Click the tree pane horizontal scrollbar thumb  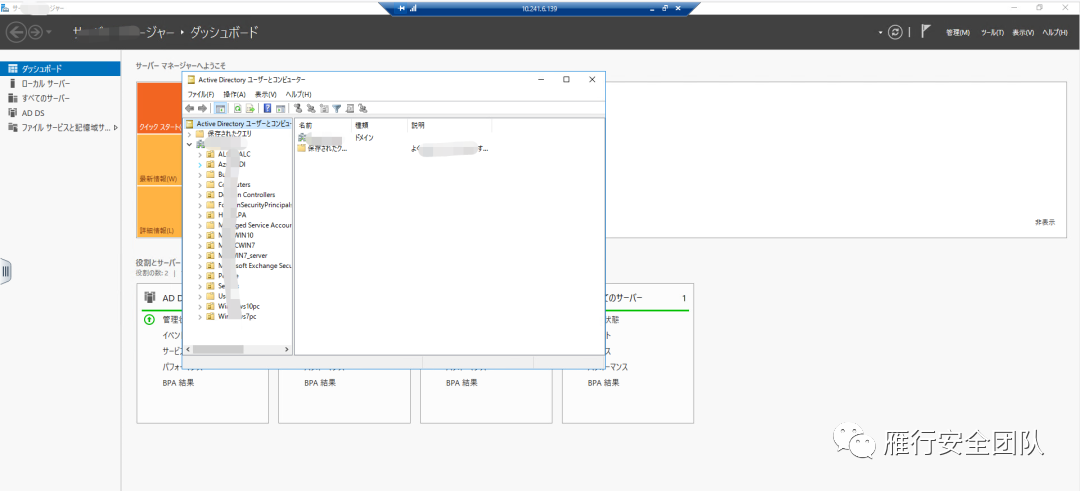219,350
